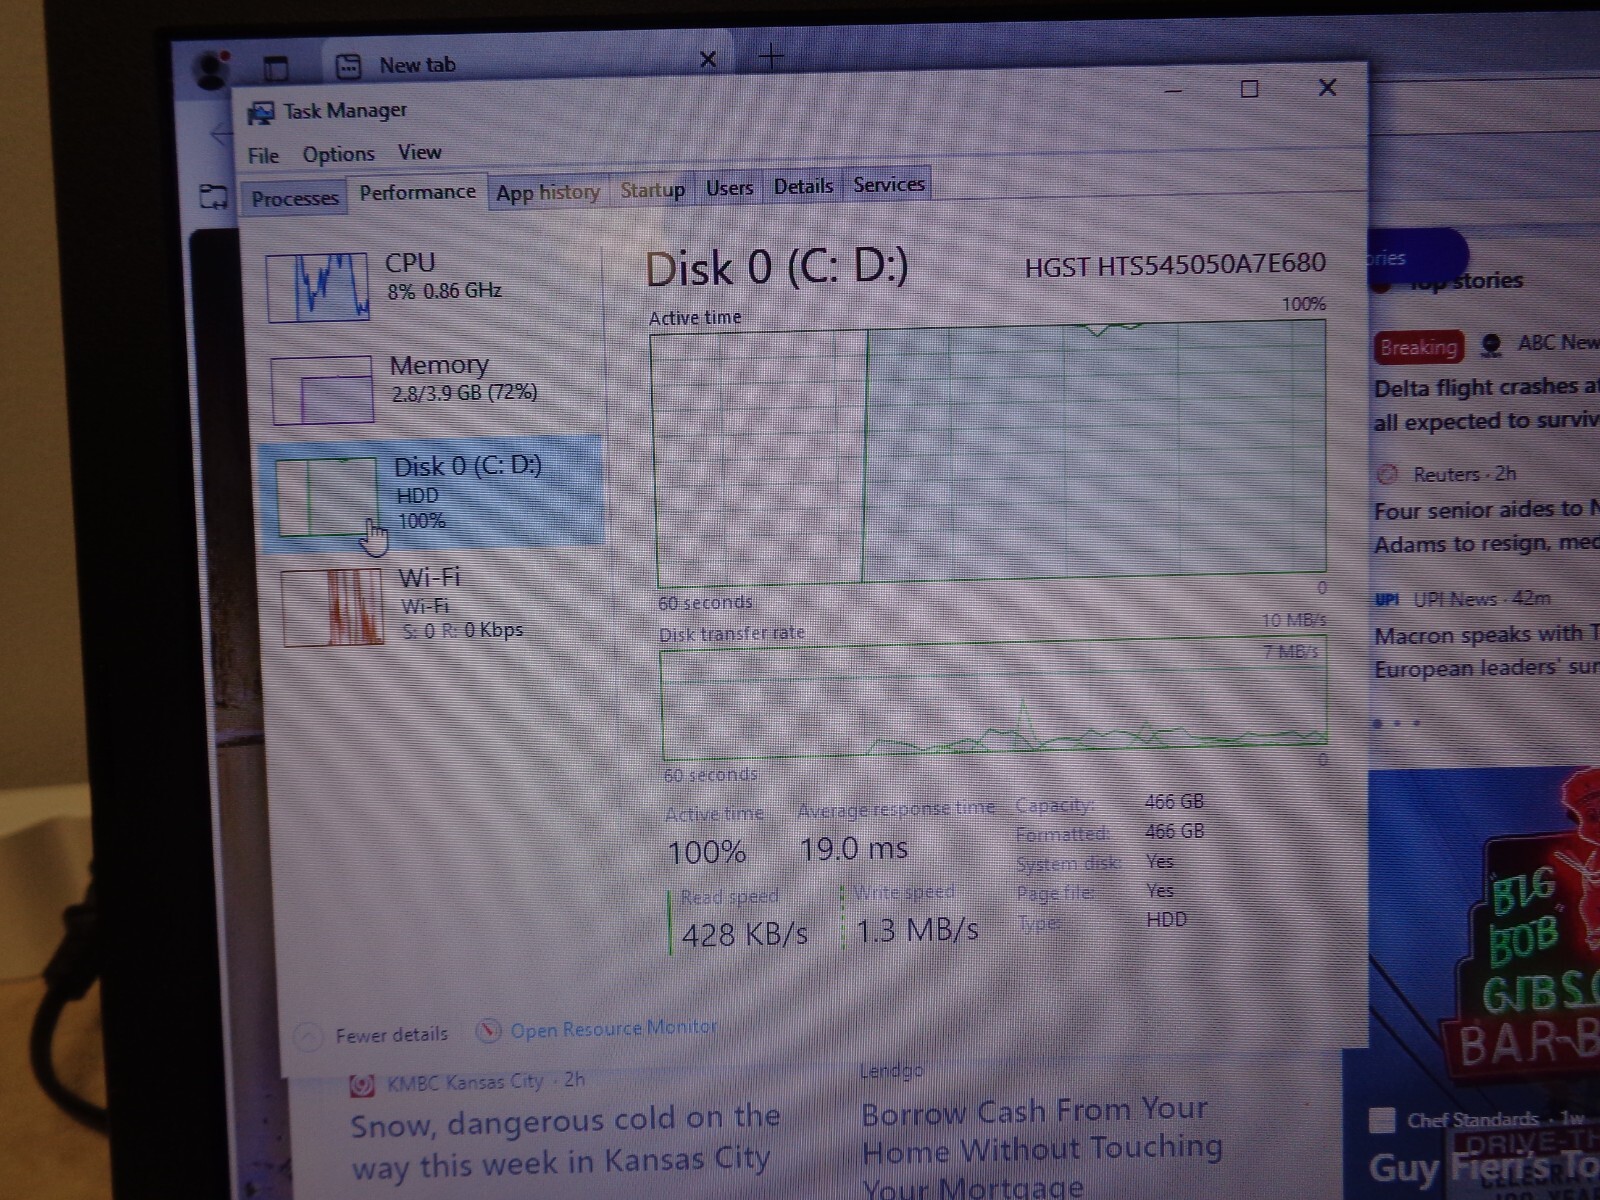
Task: Click the HDD type value in details
Action: [1166, 919]
